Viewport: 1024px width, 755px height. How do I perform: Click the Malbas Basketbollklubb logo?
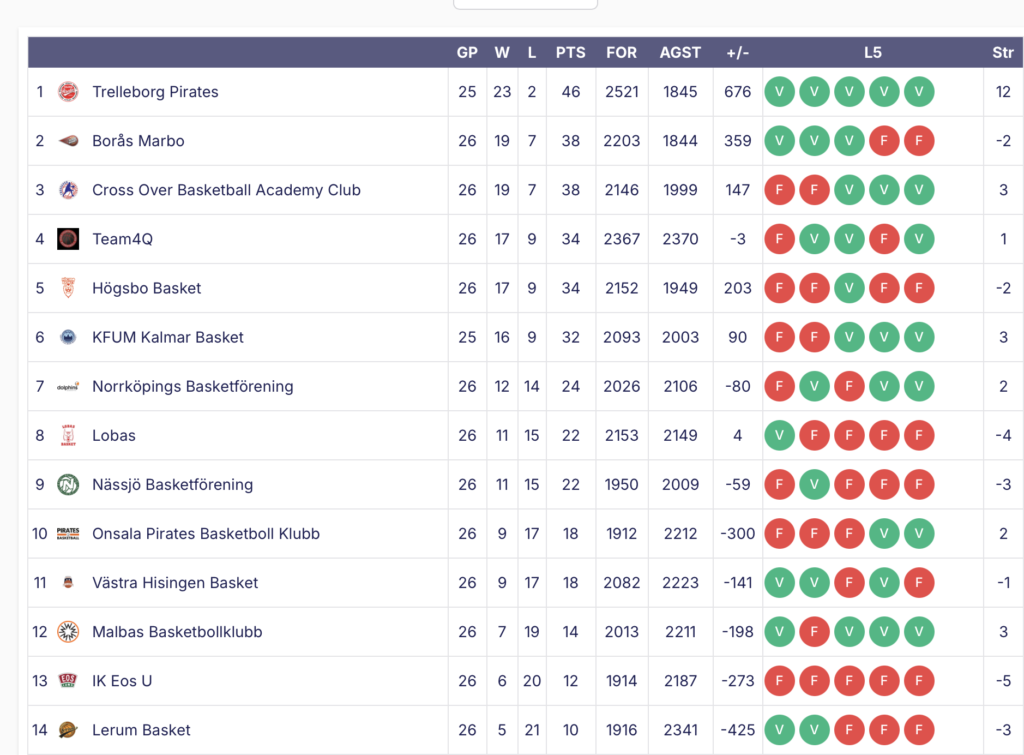point(68,632)
